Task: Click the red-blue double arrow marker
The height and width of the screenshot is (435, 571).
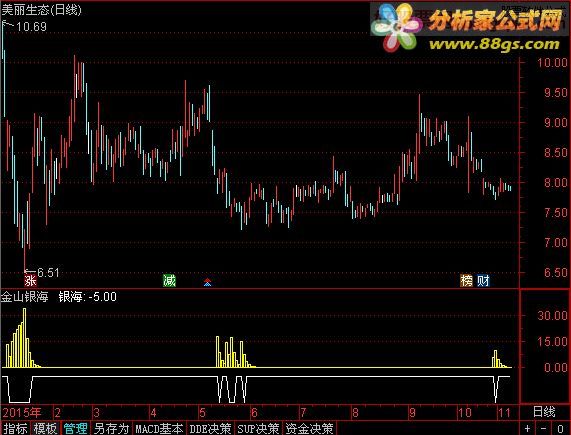Action: (x=208, y=282)
